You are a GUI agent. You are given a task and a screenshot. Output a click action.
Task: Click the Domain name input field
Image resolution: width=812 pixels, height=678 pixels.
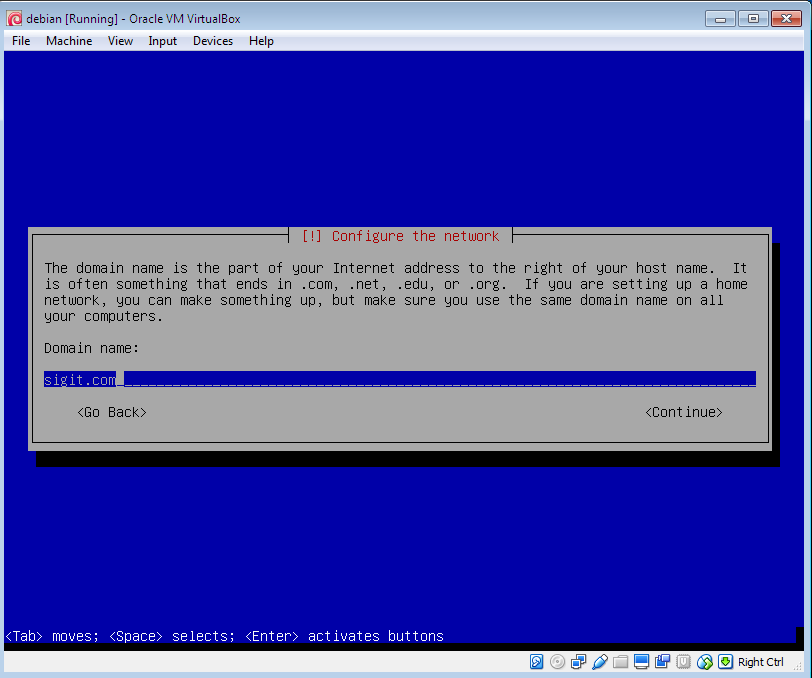tap(400, 379)
